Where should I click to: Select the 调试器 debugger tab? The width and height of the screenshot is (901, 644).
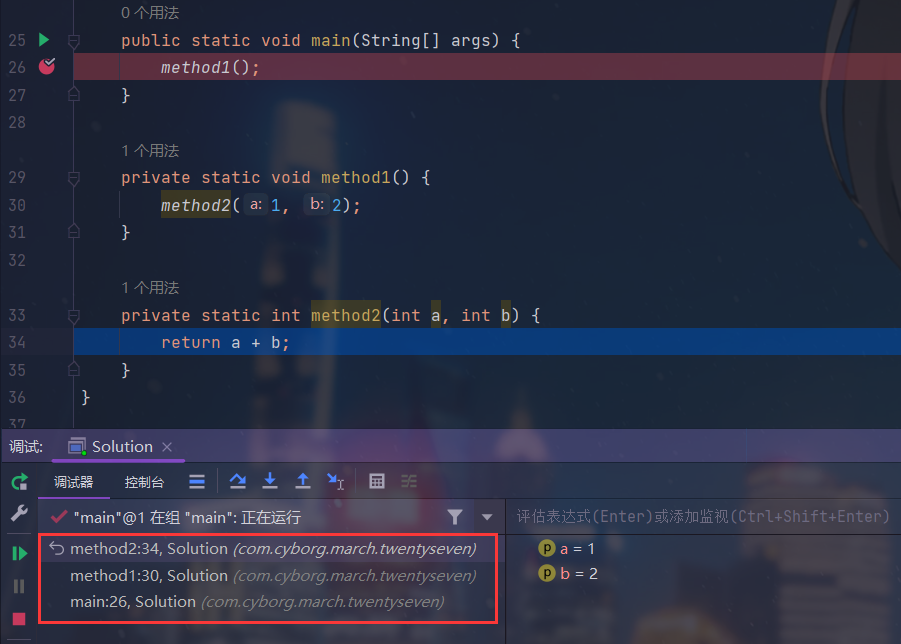73,482
